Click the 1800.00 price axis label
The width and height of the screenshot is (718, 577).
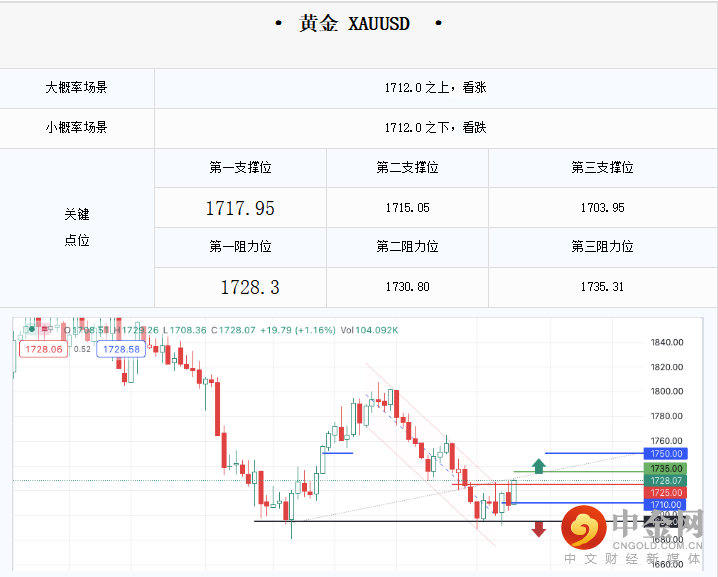(x=667, y=392)
